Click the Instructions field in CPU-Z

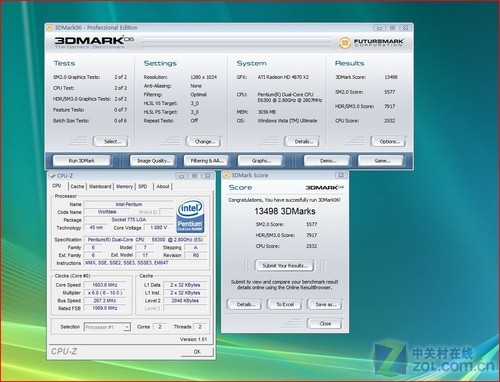(146, 263)
